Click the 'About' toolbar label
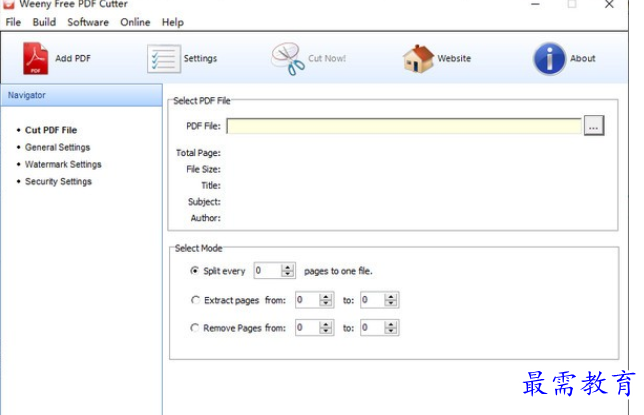Image resolution: width=644 pixels, height=415 pixels. pos(582,58)
